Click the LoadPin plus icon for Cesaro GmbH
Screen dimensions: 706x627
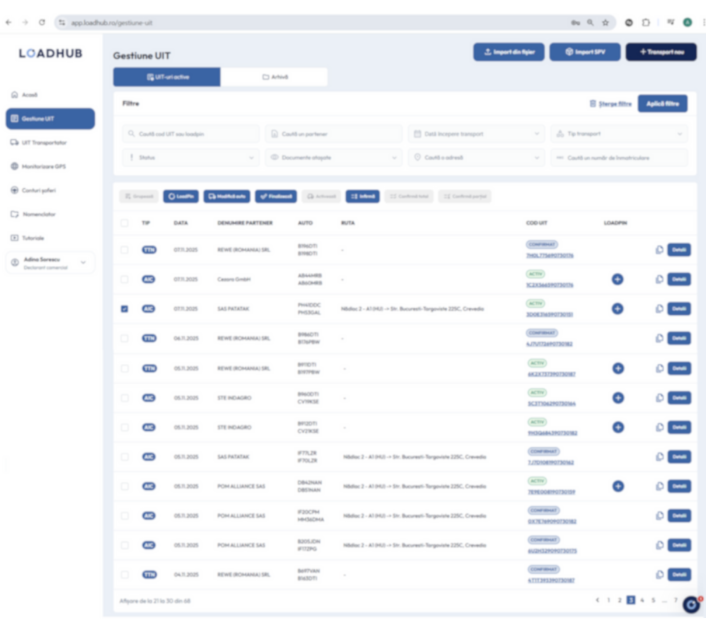click(617, 279)
